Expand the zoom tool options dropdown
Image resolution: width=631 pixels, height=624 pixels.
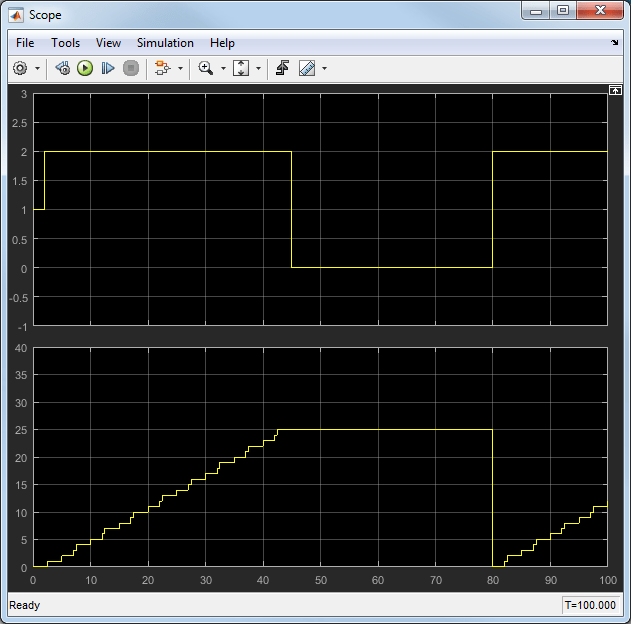(x=223, y=68)
